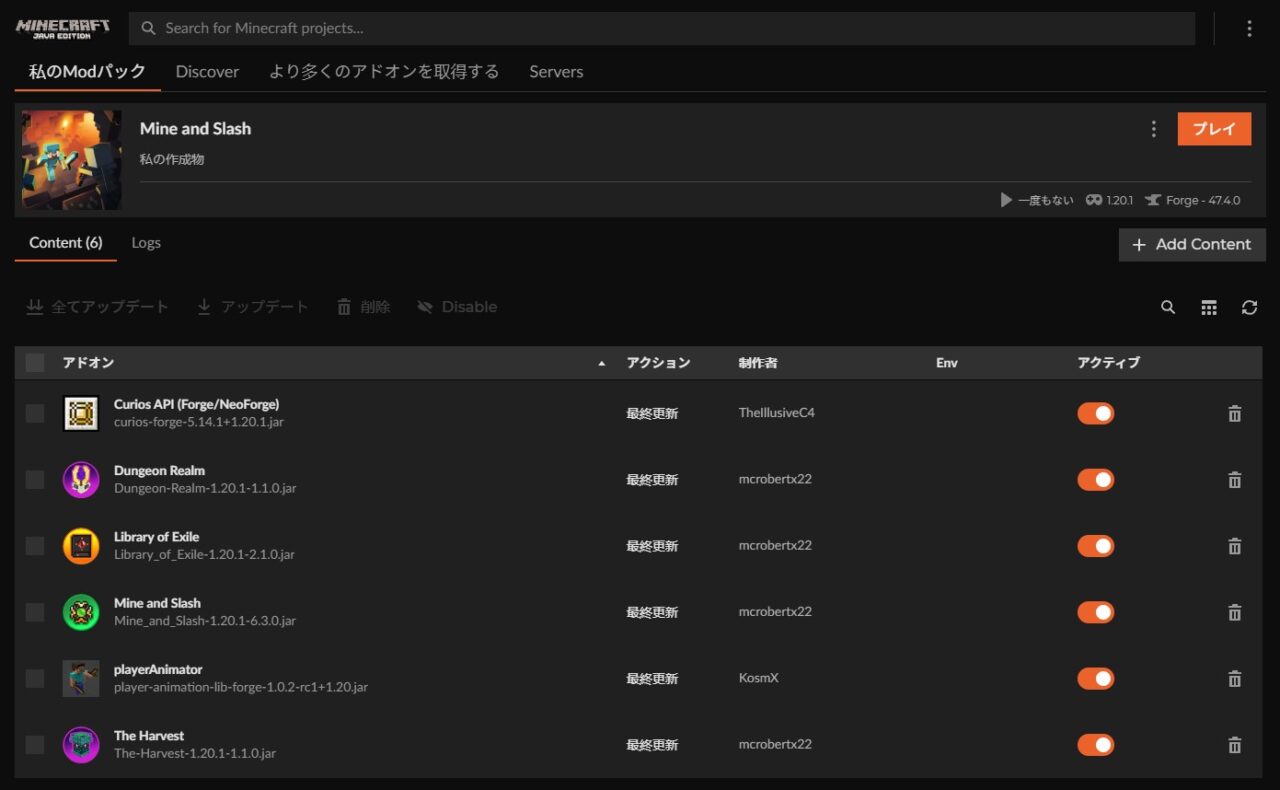Image resolution: width=1280 pixels, height=790 pixels.
Task: Toggle Library of Exile active switch
Action: tap(1096, 546)
